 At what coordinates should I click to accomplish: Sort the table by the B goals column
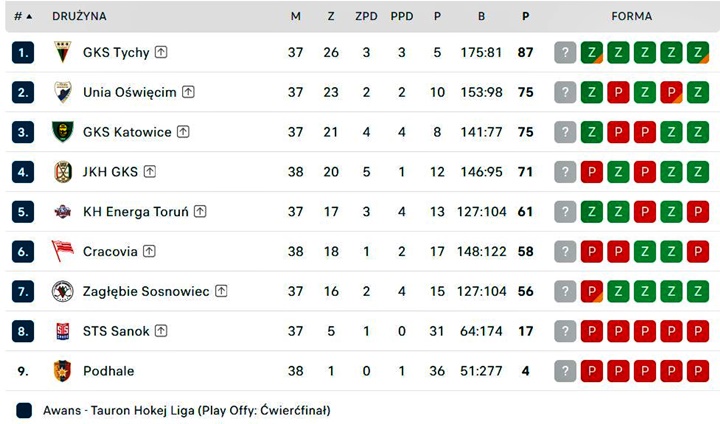pos(481,17)
